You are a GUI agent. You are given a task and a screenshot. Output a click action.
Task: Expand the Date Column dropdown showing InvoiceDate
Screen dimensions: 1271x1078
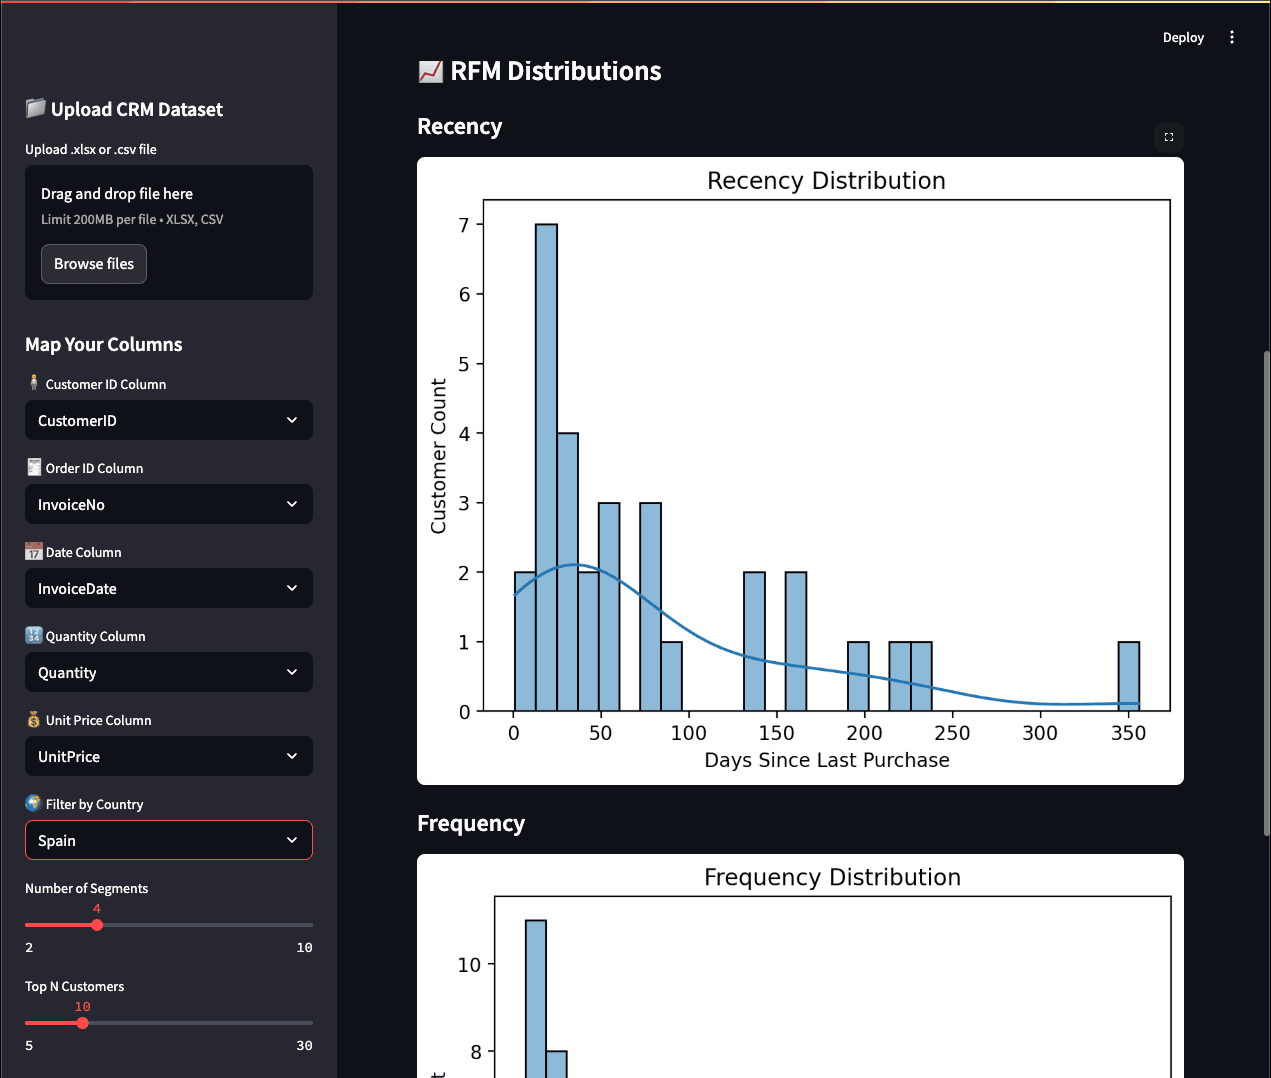(x=168, y=588)
